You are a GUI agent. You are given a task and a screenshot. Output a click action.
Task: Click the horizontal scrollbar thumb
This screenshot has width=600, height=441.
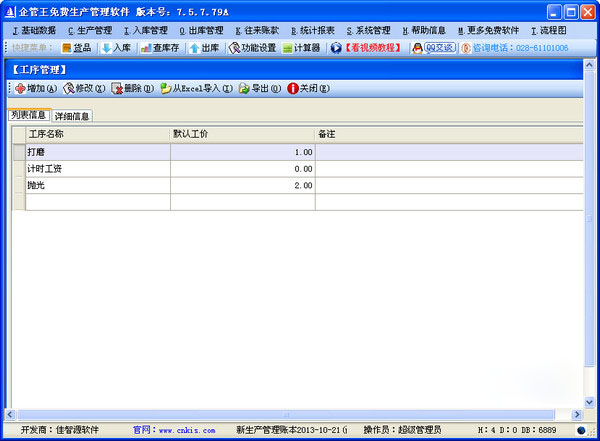pos(286,414)
